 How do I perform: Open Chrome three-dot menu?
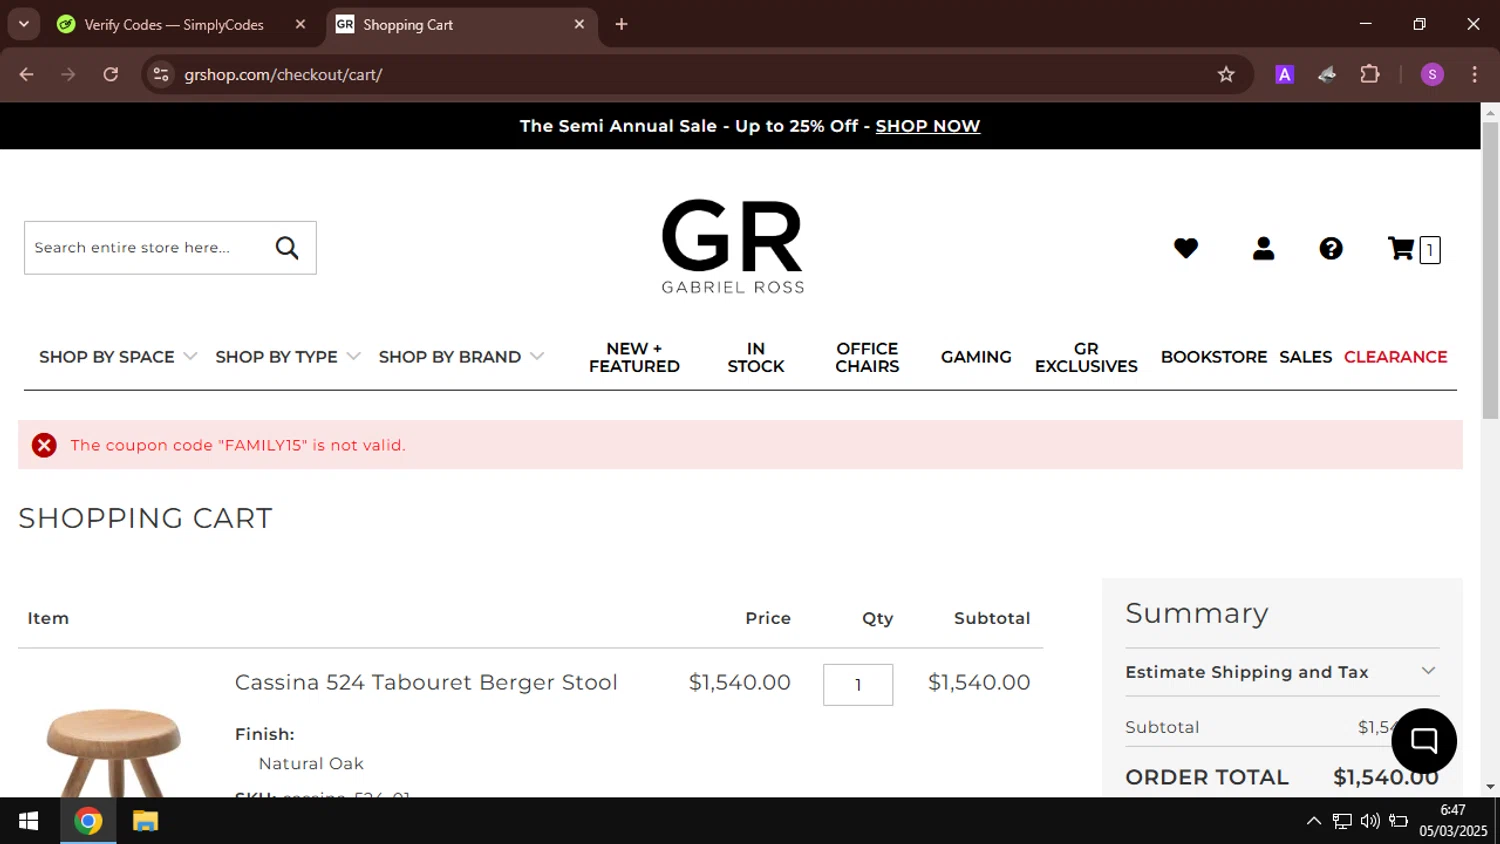coord(1474,74)
